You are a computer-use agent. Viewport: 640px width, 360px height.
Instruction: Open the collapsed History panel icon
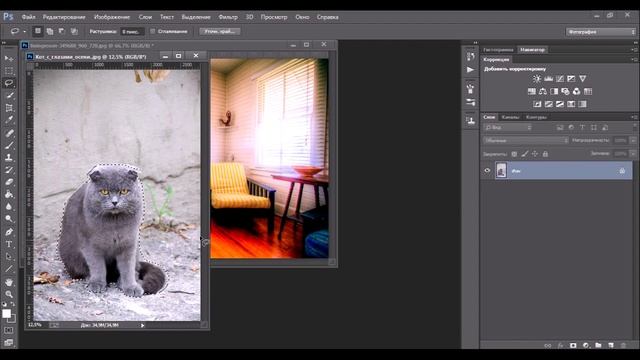click(471, 56)
